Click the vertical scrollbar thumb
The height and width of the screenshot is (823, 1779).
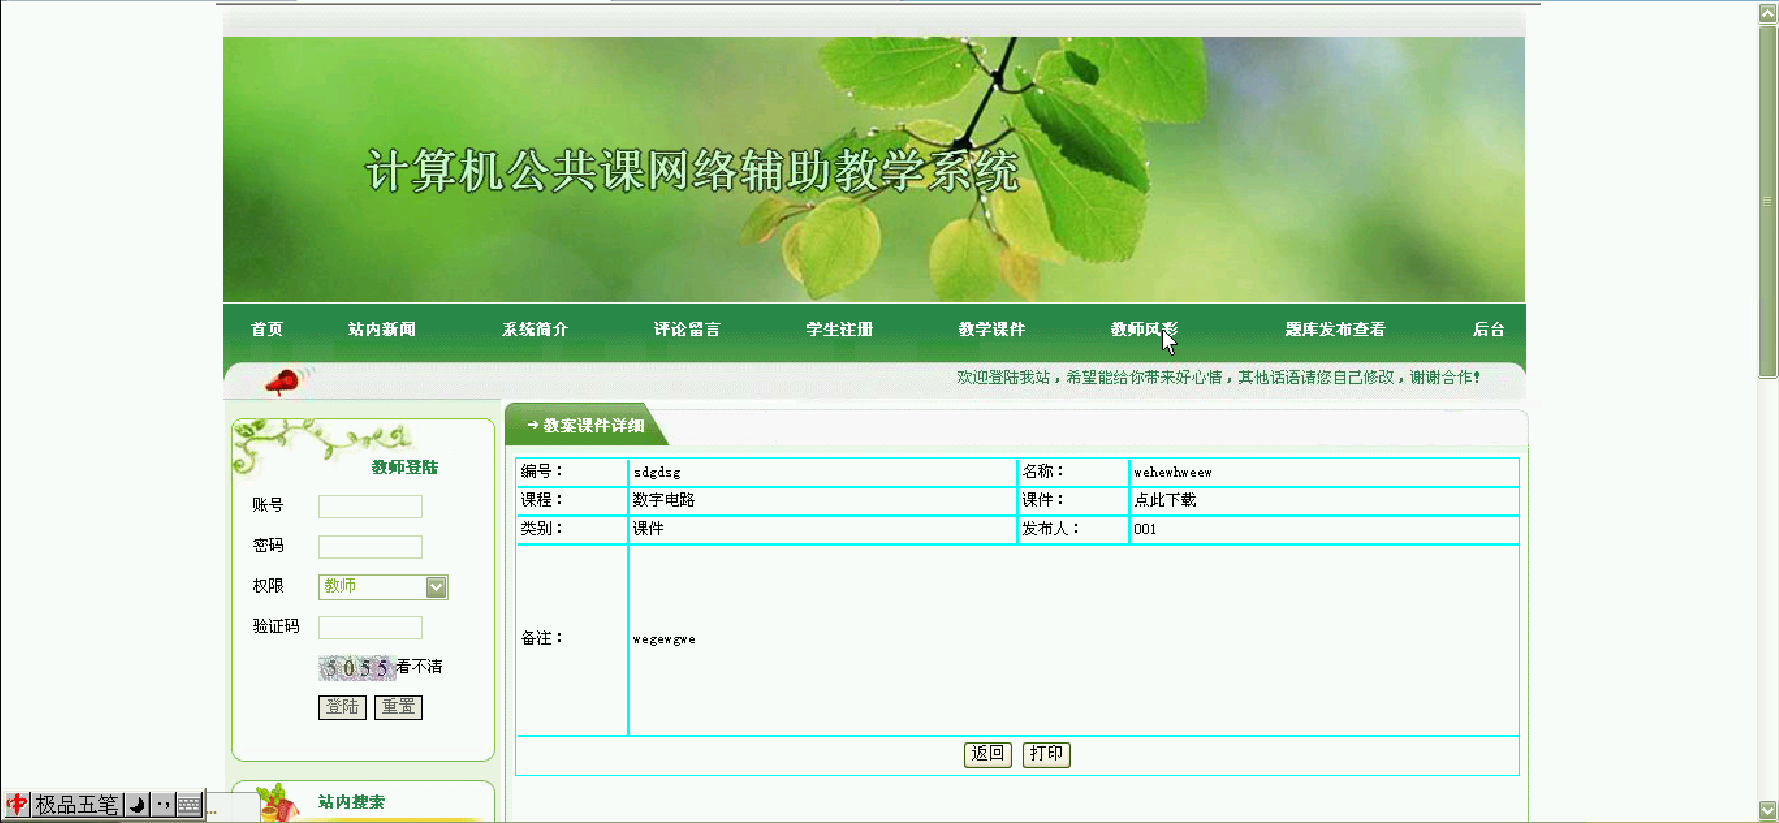tap(1768, 201)
